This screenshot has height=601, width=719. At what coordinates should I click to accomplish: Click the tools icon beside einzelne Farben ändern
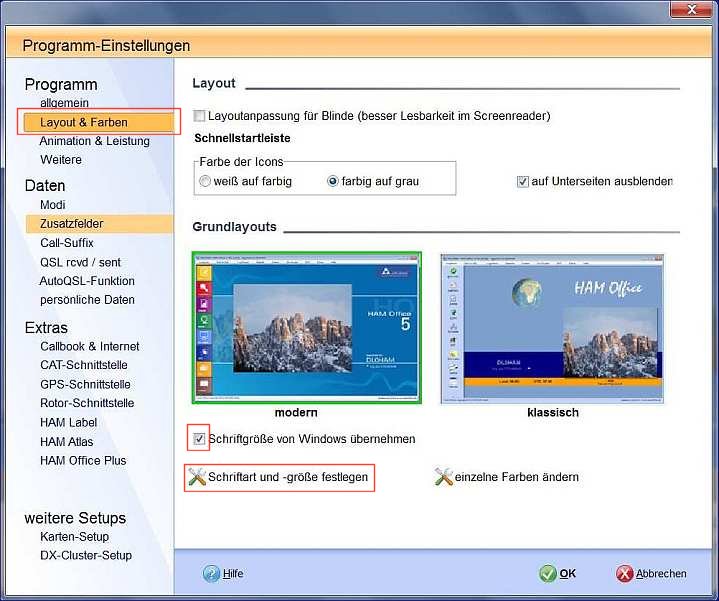(x=443, y=477)
